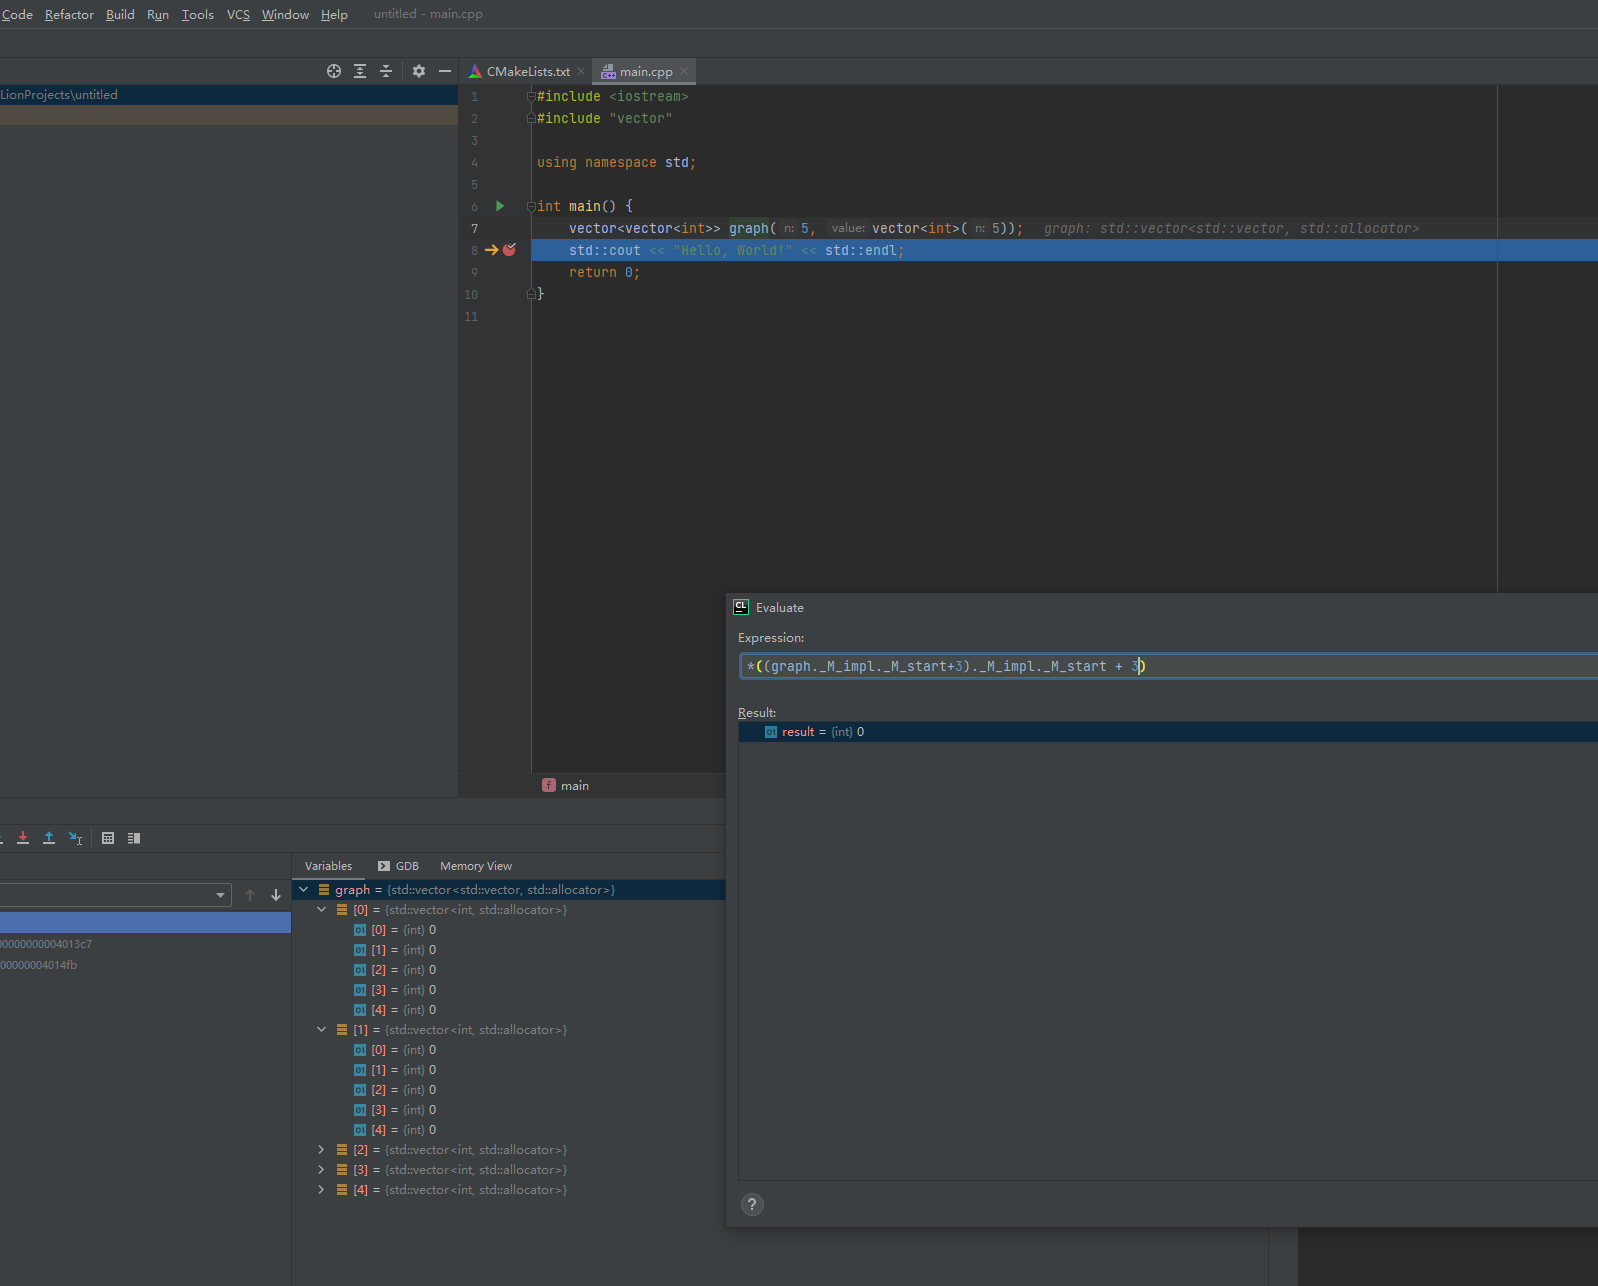The image size is (1598, 1286).
Task: Open the Tools menu
Action: 198,14
